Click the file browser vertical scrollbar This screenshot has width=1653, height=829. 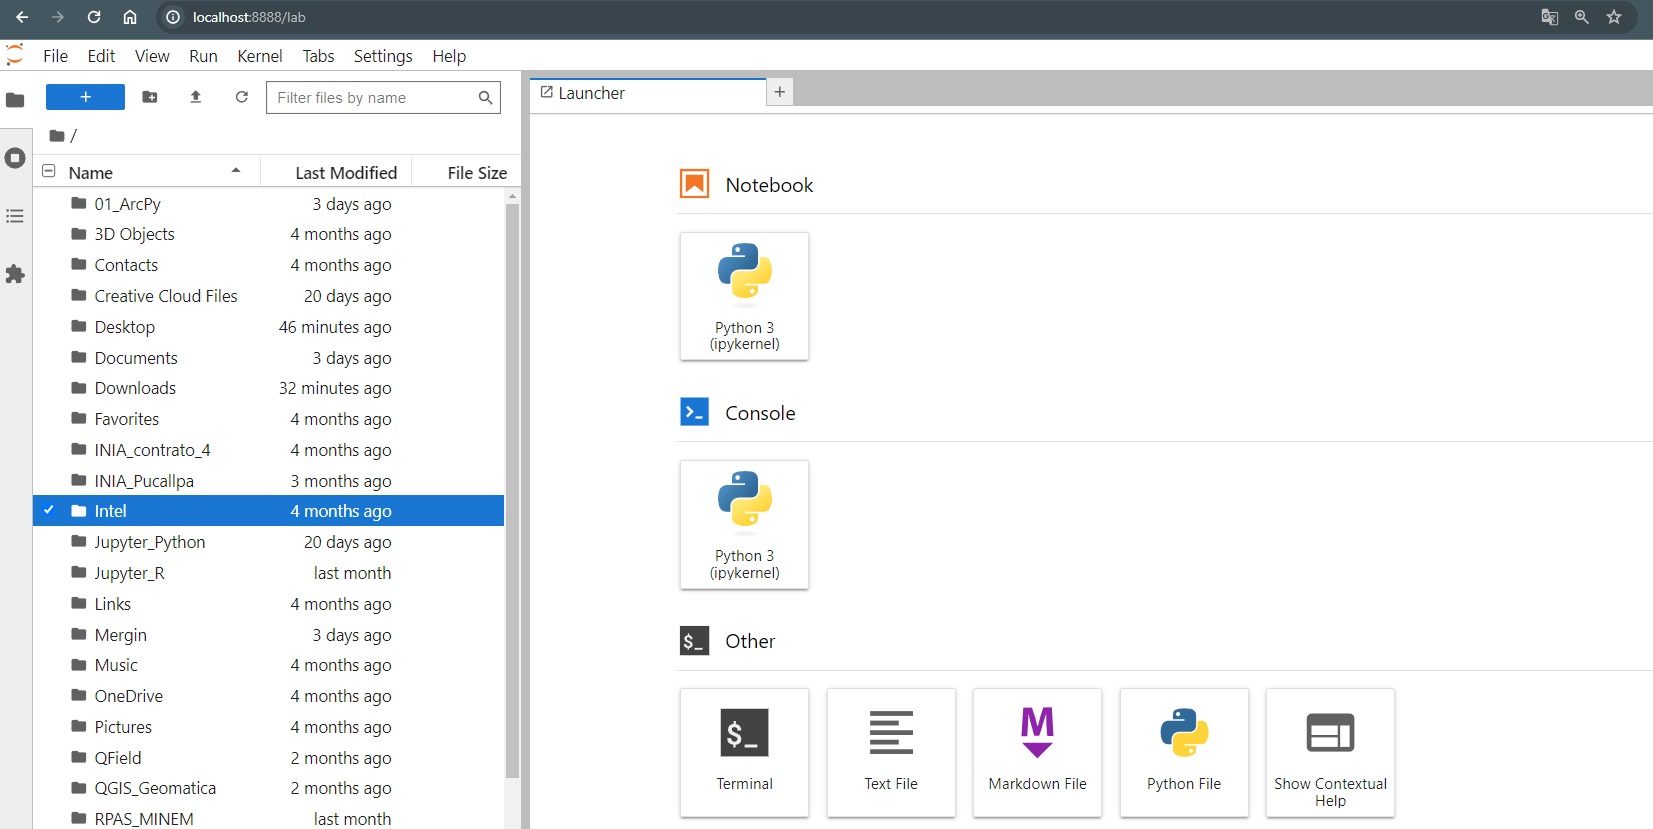[512, 490]
